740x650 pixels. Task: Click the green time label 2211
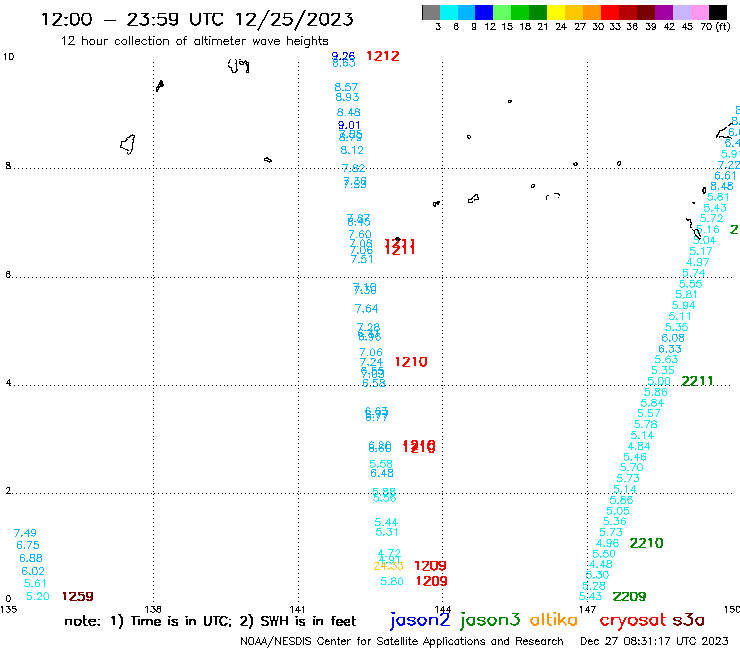click(x=698, y=380)
